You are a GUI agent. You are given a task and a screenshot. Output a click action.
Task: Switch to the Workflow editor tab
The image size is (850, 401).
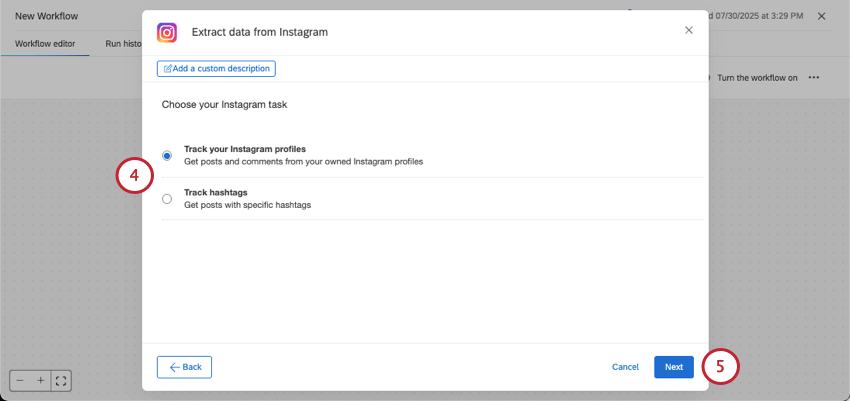[45, 44]
